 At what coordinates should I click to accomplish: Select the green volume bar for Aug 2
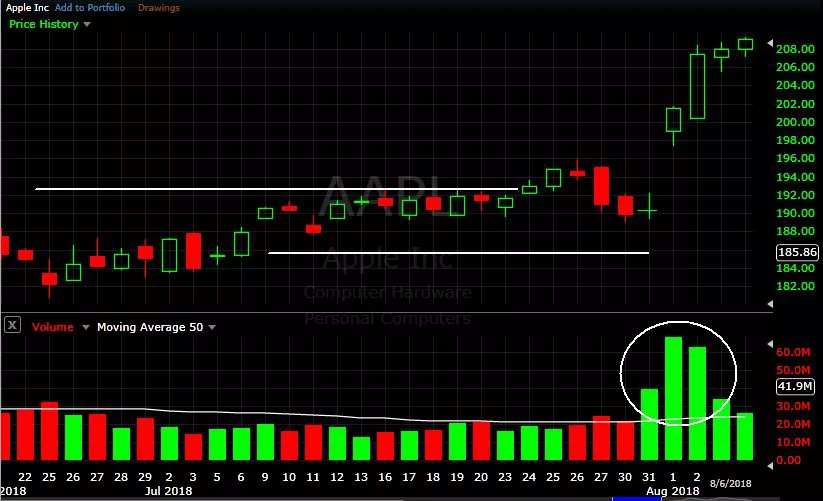pyautogui.click(x=697, y=403)
